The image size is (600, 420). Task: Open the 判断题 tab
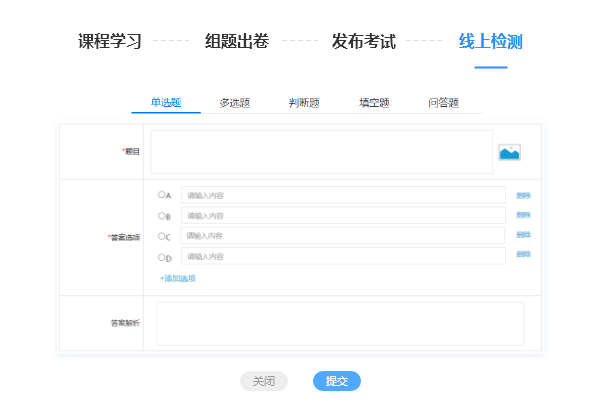[x=304, y=103]
